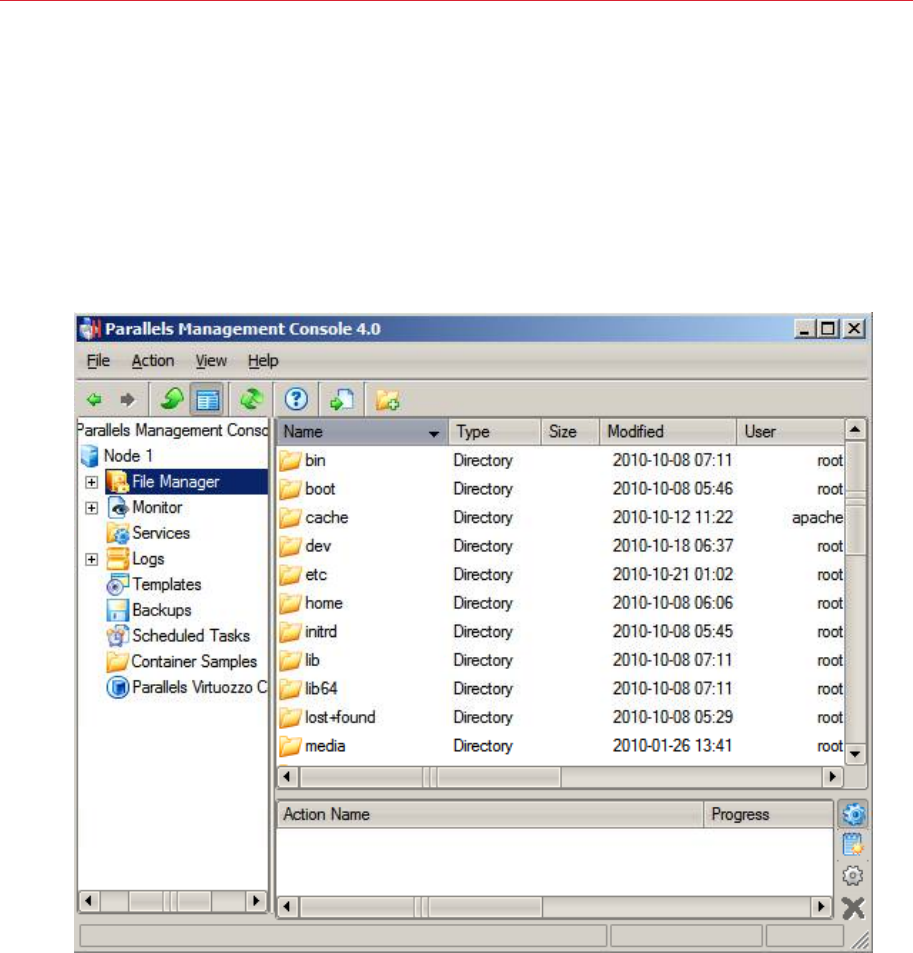Expand the Logs tree node
This screenshot has height=953, width=913.
point(92,559)
